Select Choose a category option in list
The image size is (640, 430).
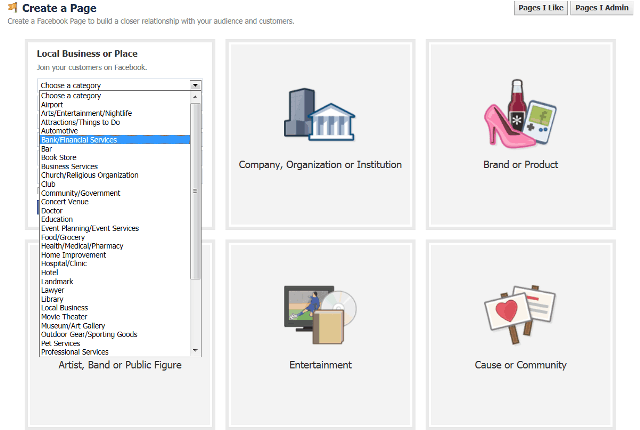[115, 96]
